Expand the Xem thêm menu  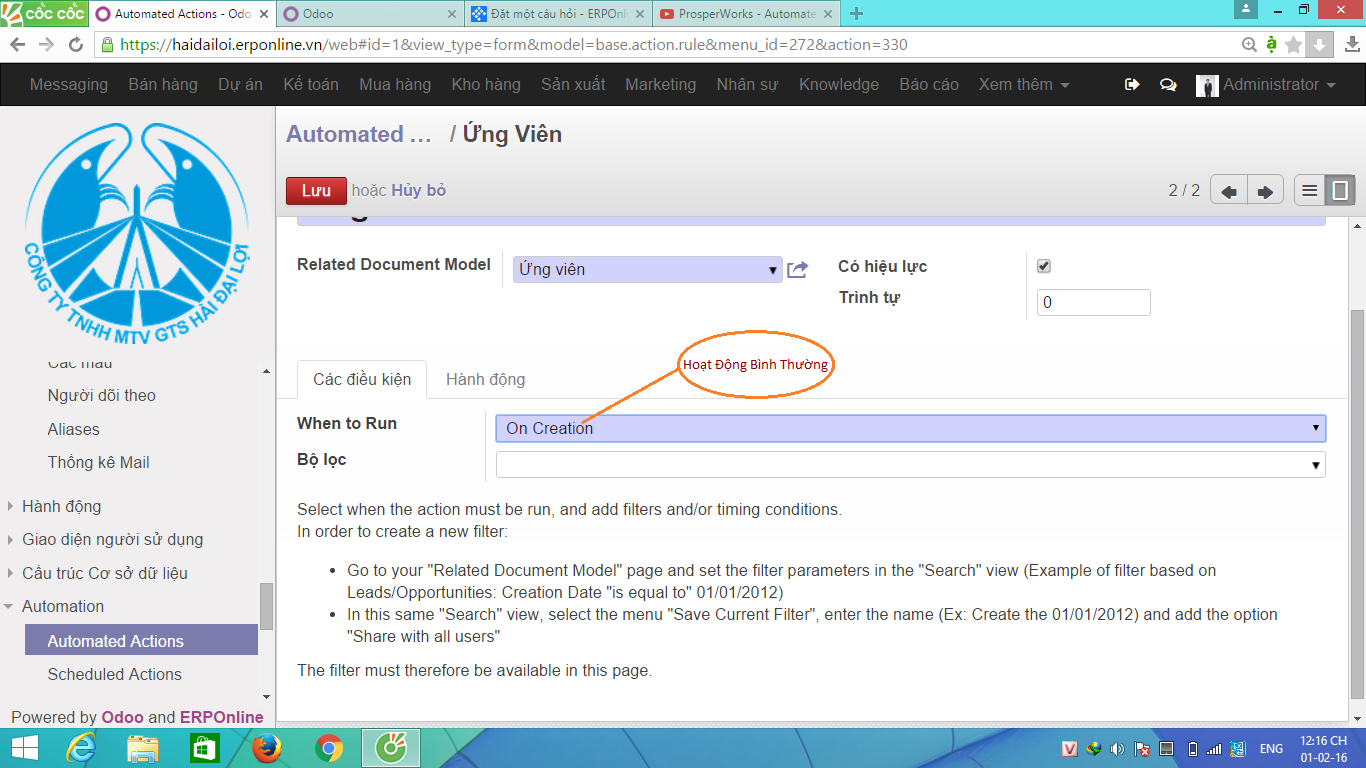(x=1024, y=85)
